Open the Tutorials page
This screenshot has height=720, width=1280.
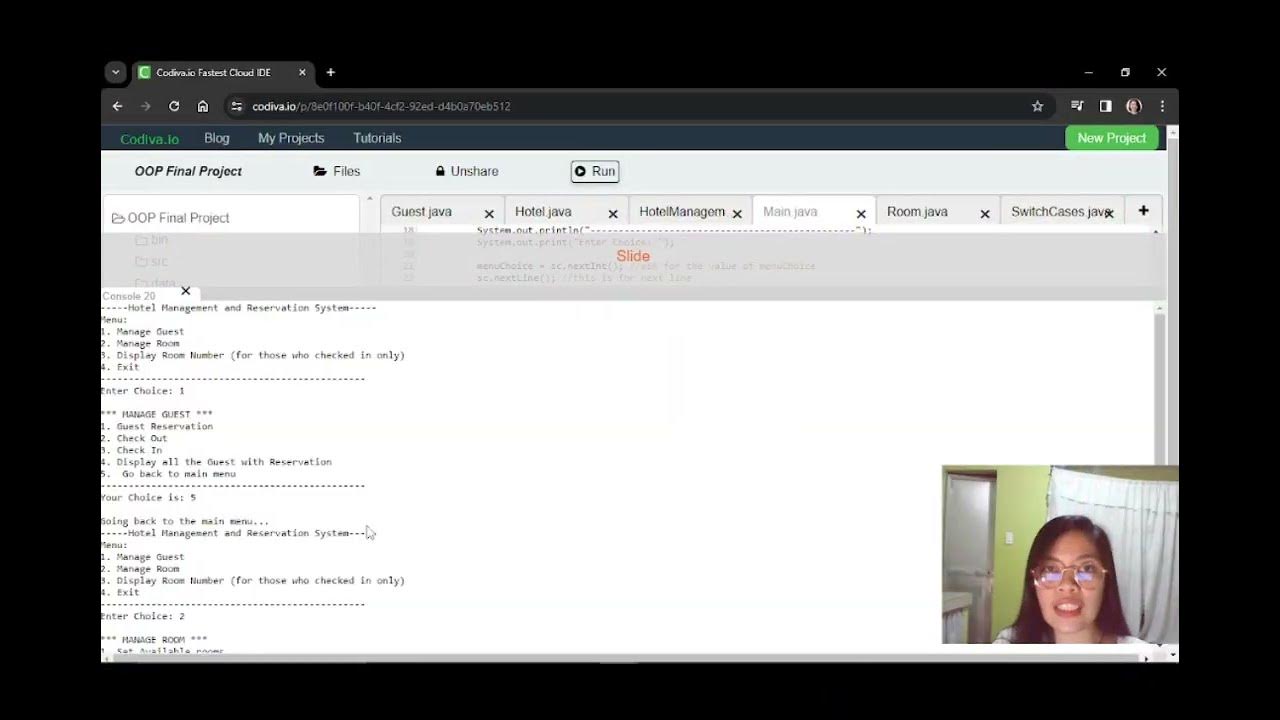click(377, 138)
